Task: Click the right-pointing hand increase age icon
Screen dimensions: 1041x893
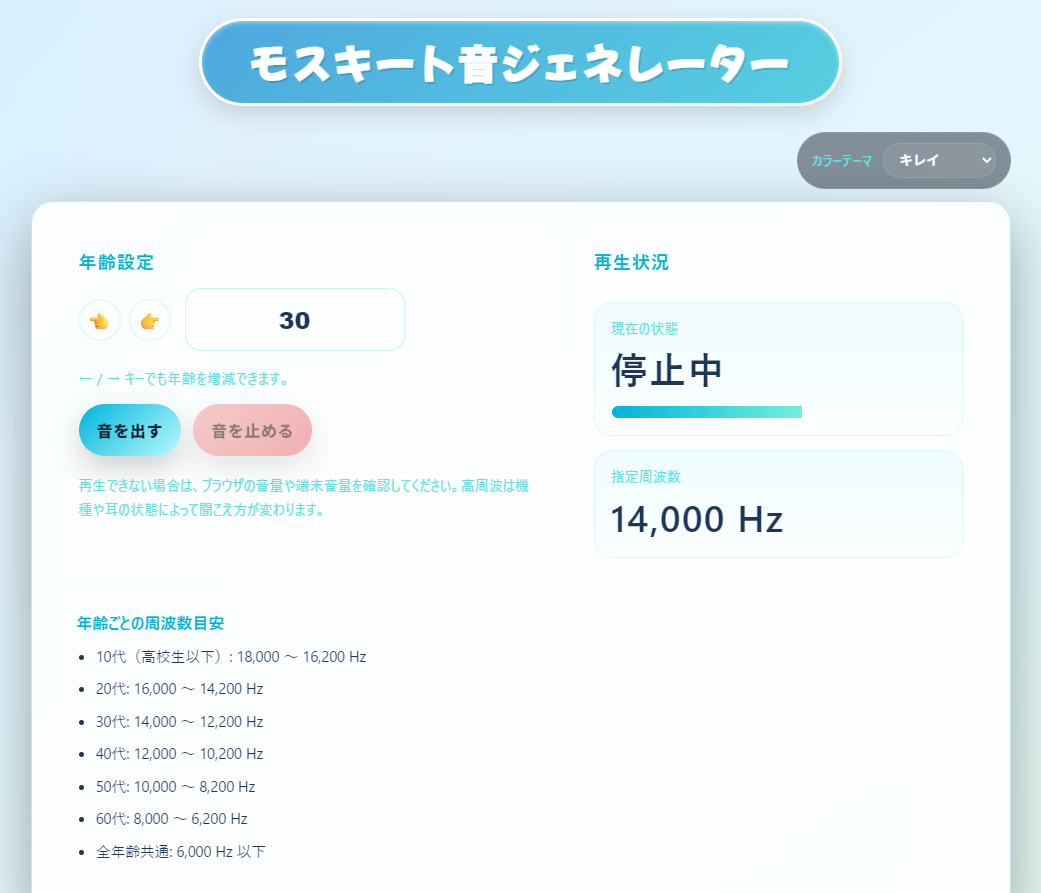Action: tap(150, 320)
